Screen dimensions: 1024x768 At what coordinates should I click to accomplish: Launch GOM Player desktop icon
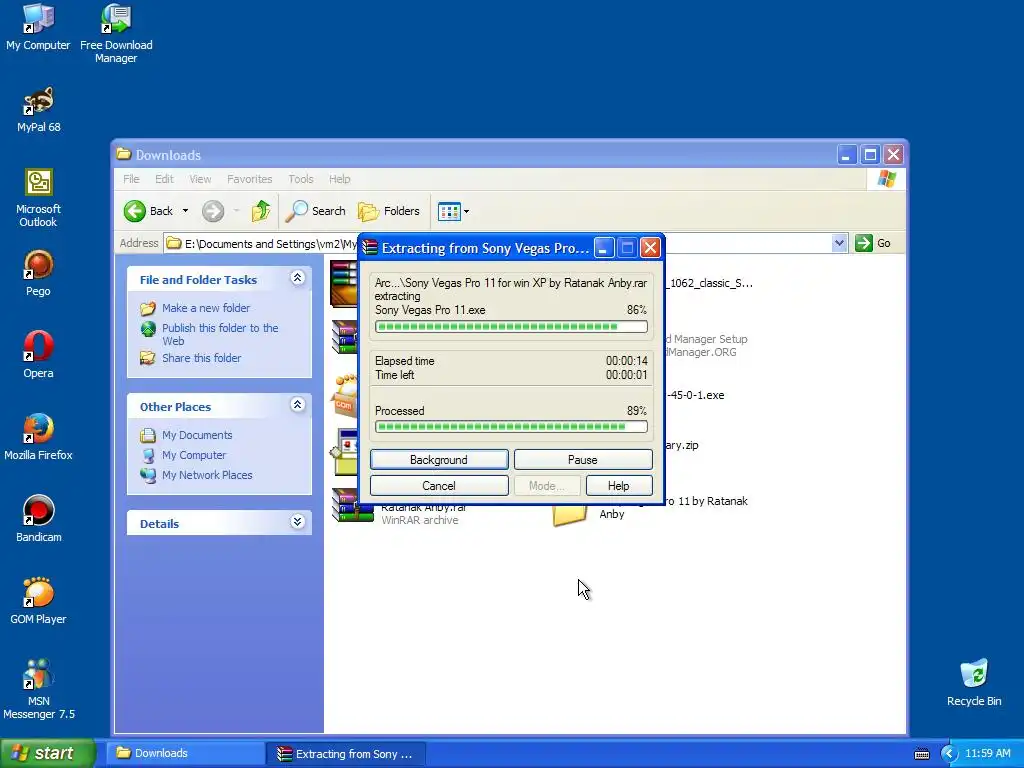click(x=38, y=601)
